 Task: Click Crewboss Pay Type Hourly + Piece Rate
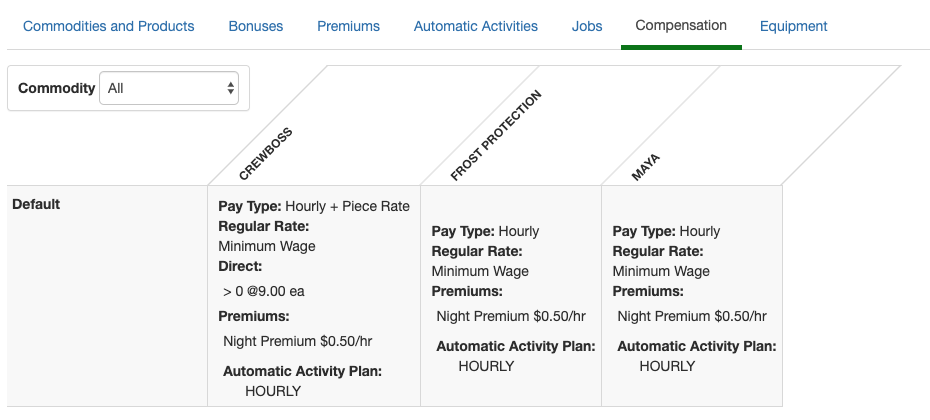click(x=314, y=206)
